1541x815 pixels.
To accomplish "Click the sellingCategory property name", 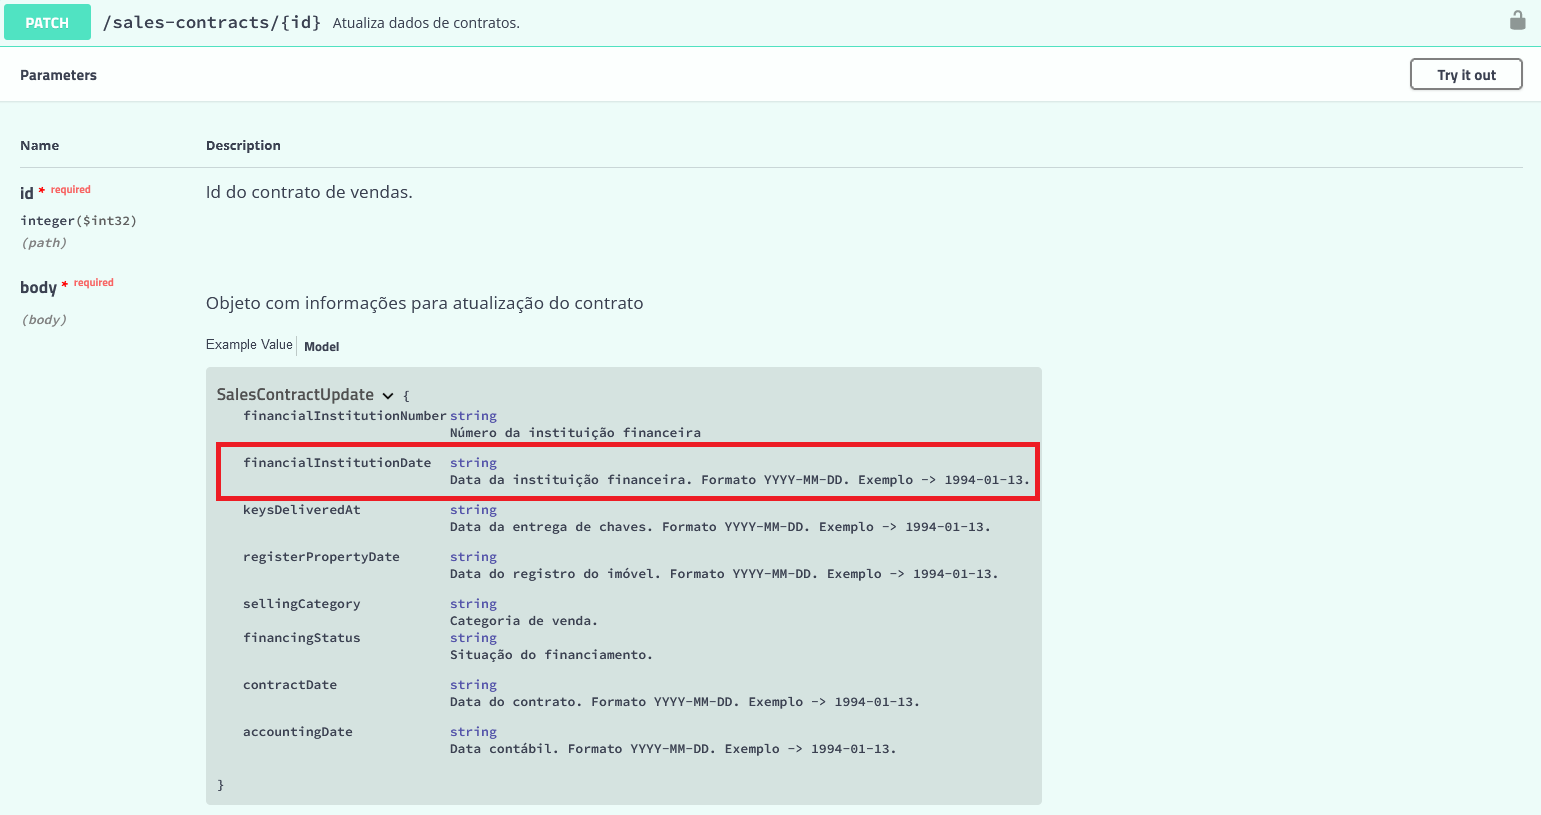I will (x=302, y=604).
